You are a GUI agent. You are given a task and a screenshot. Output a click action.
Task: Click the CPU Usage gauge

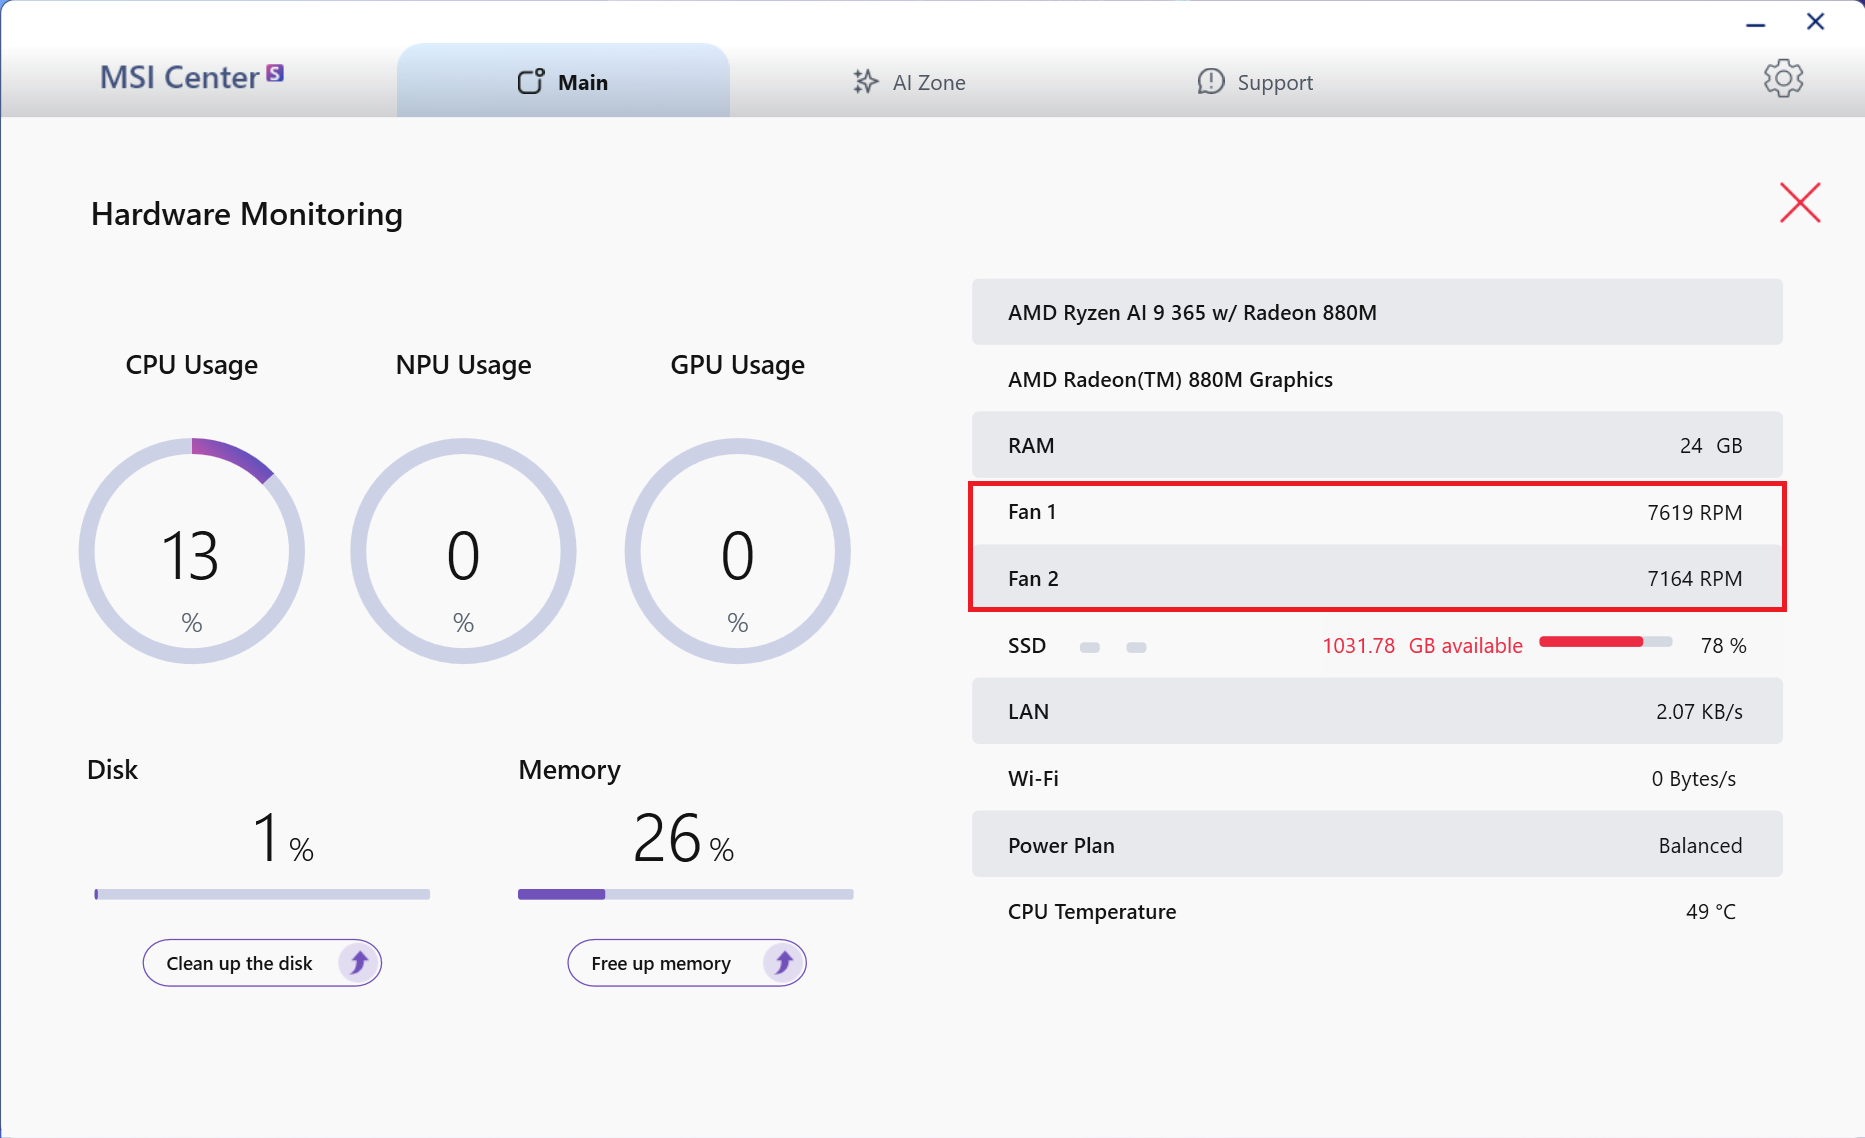coord(192,551)
